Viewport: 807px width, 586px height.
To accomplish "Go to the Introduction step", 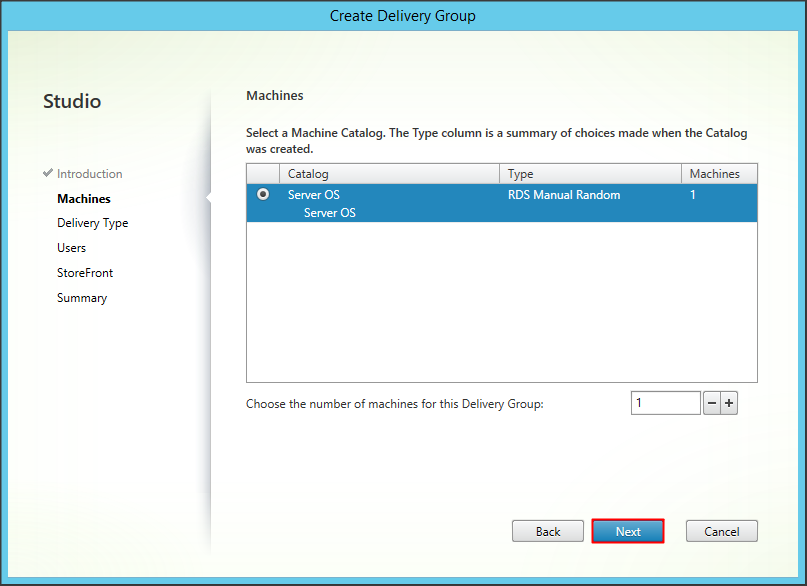I will coord(89,174).
